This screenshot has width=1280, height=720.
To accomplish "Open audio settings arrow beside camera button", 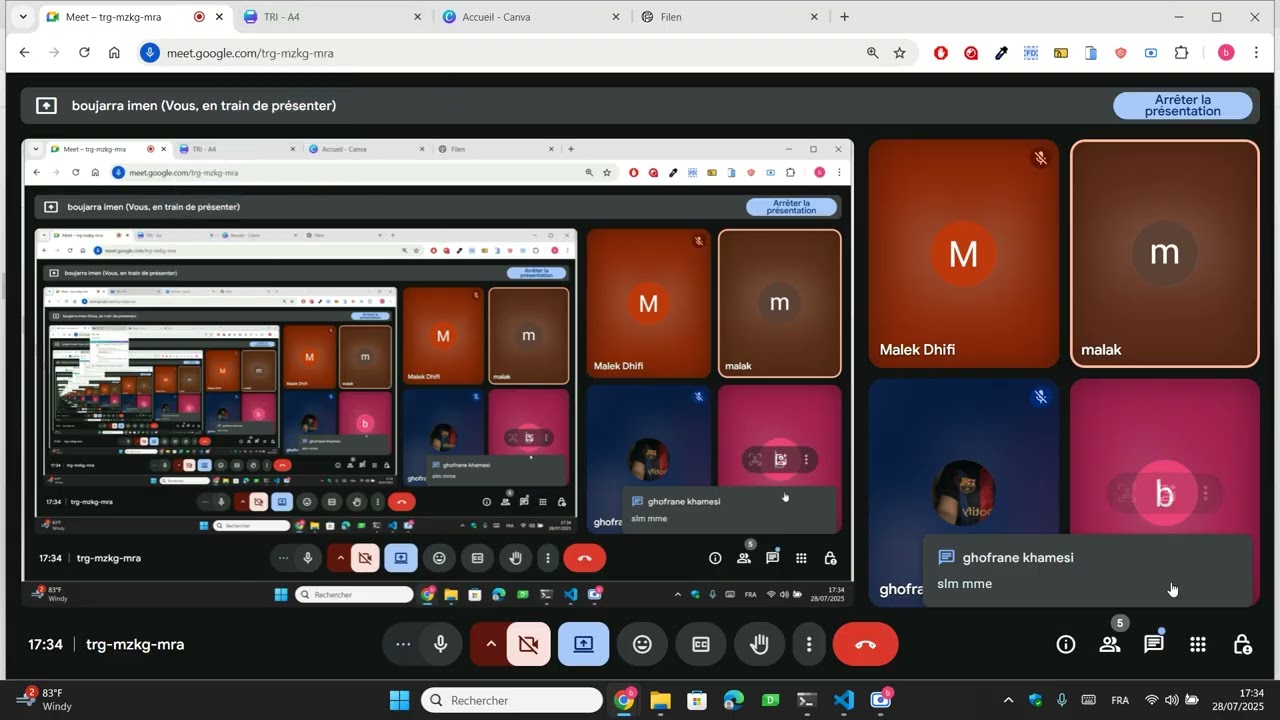I will pos(490,645).
